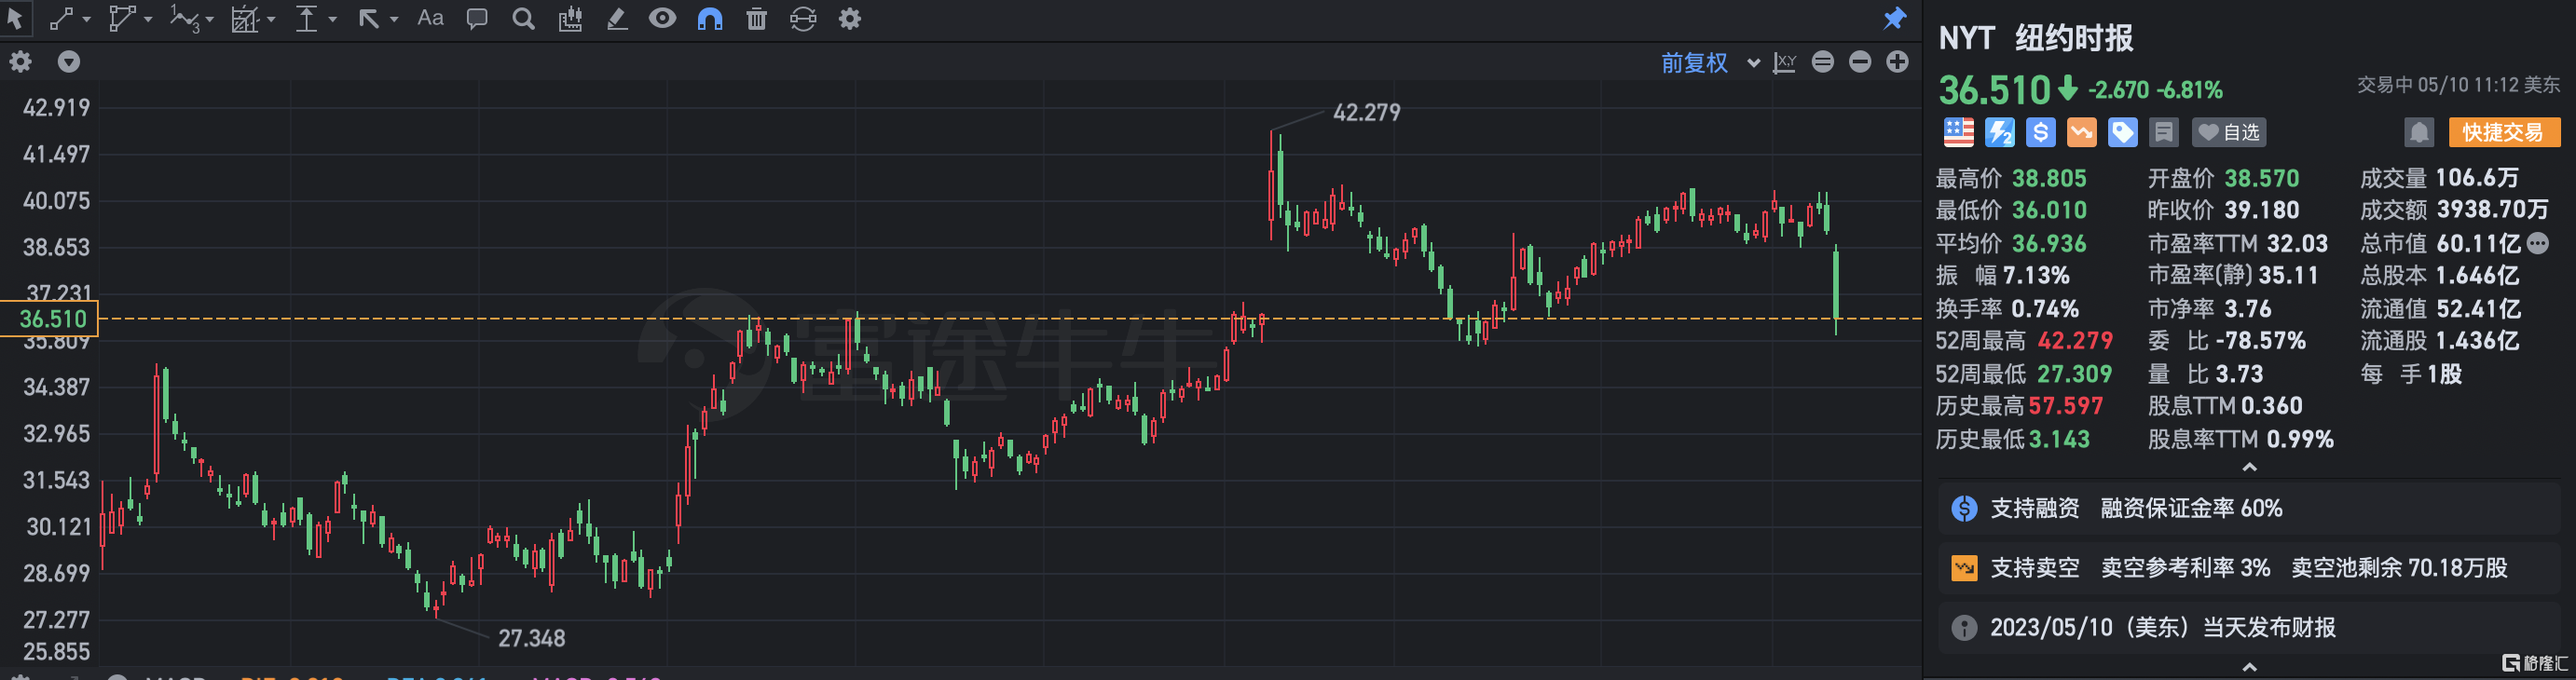Expand the circled down-arrow chart menu

tap(68, 62)
